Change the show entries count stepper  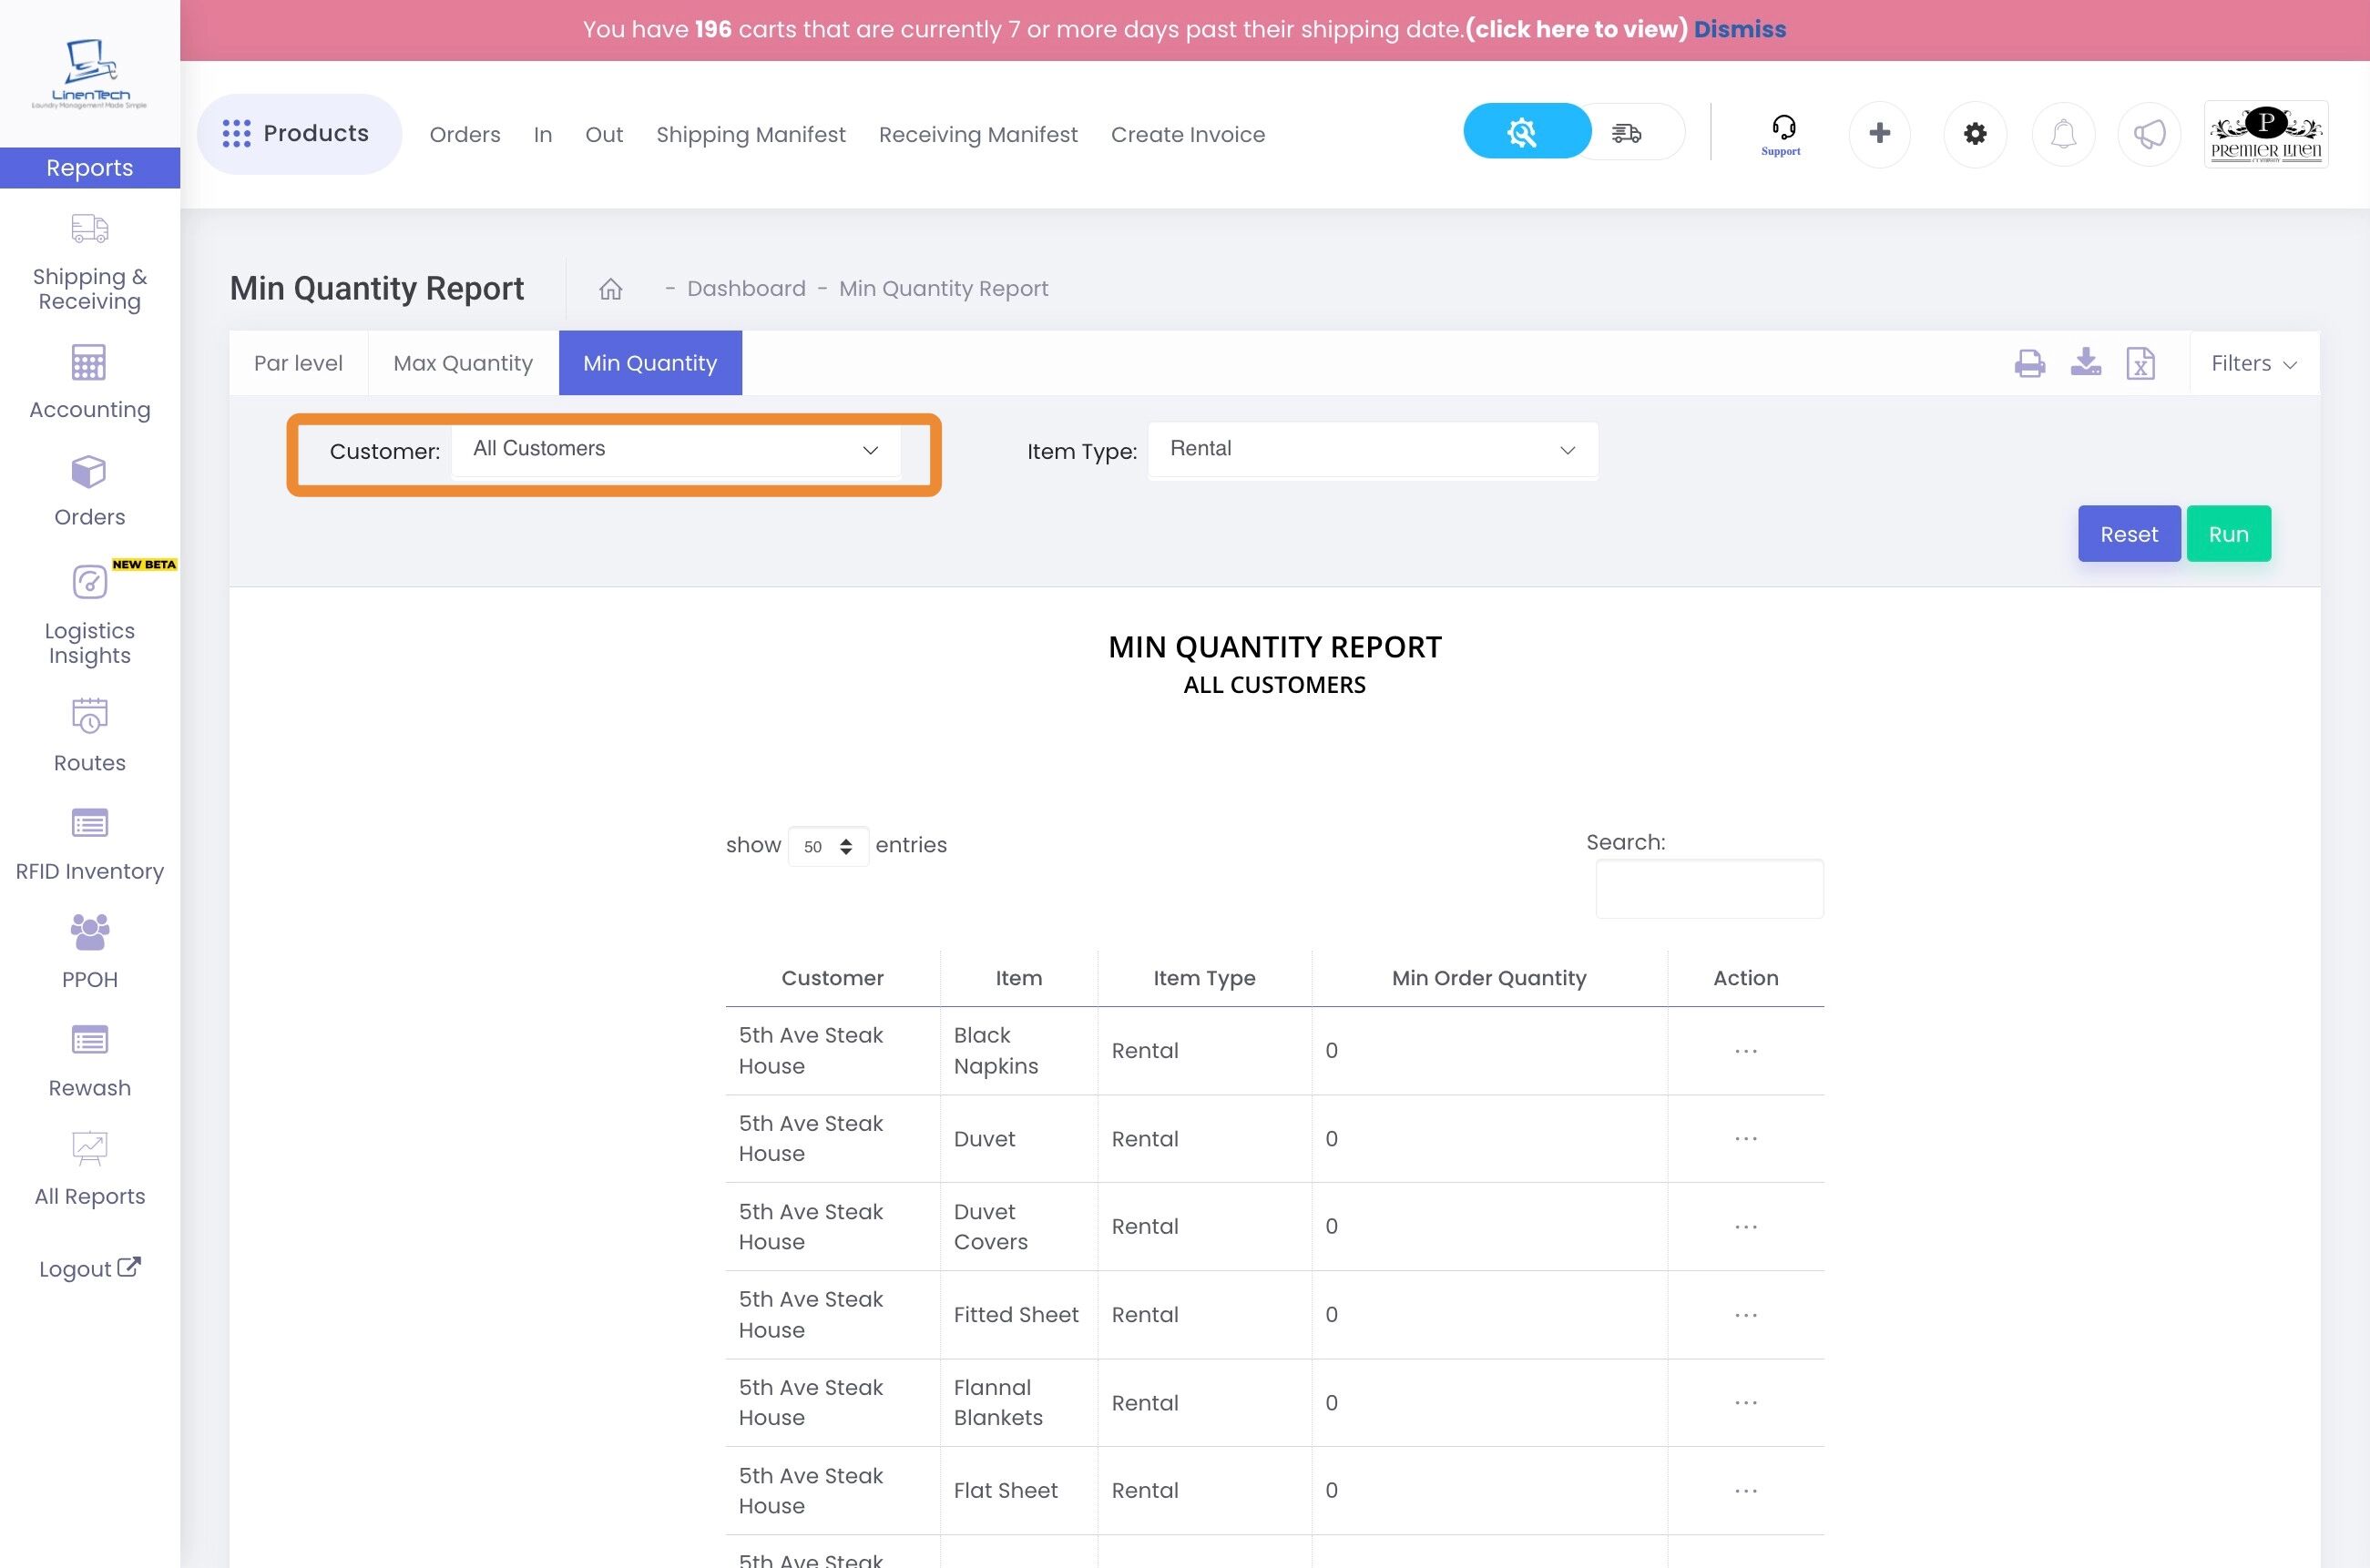click(828, 847)
